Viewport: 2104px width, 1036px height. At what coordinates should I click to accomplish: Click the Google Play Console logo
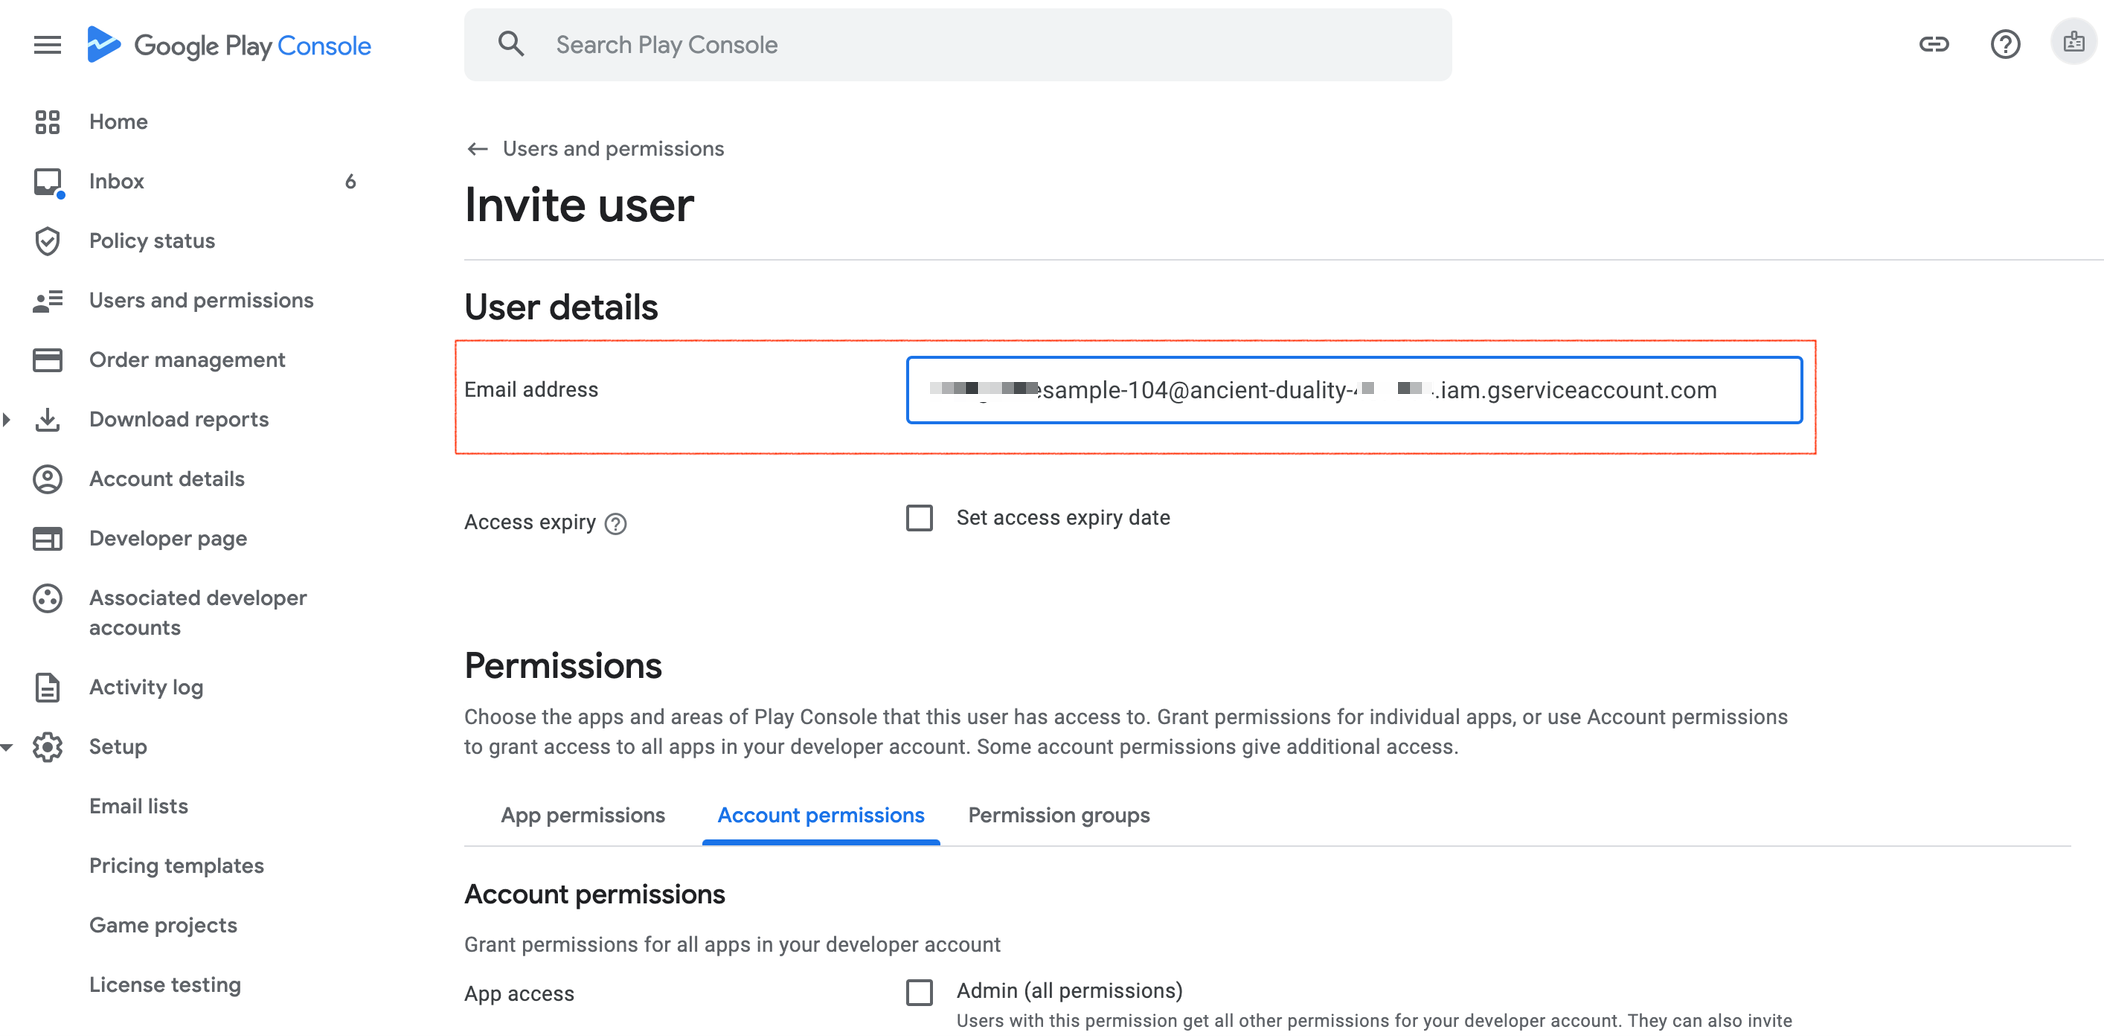tap(229, 45)
